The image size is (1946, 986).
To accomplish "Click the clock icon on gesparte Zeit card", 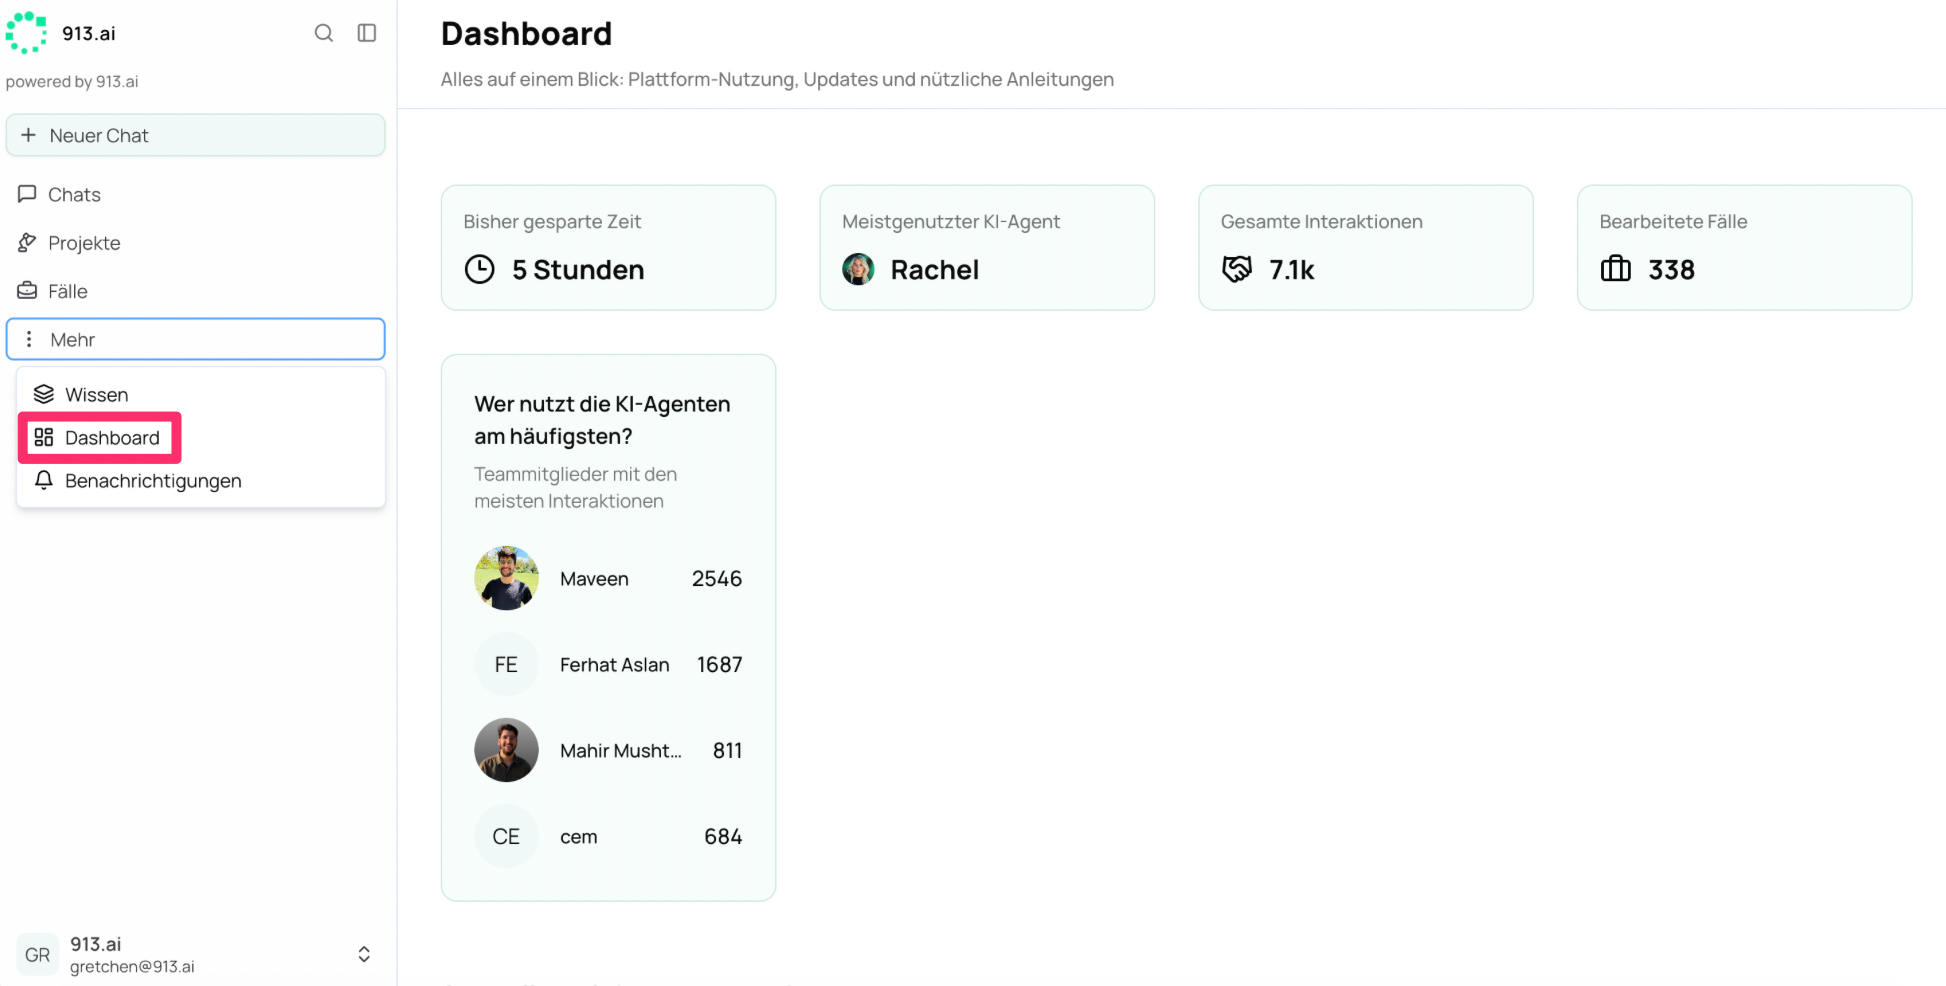I will 480,269.
